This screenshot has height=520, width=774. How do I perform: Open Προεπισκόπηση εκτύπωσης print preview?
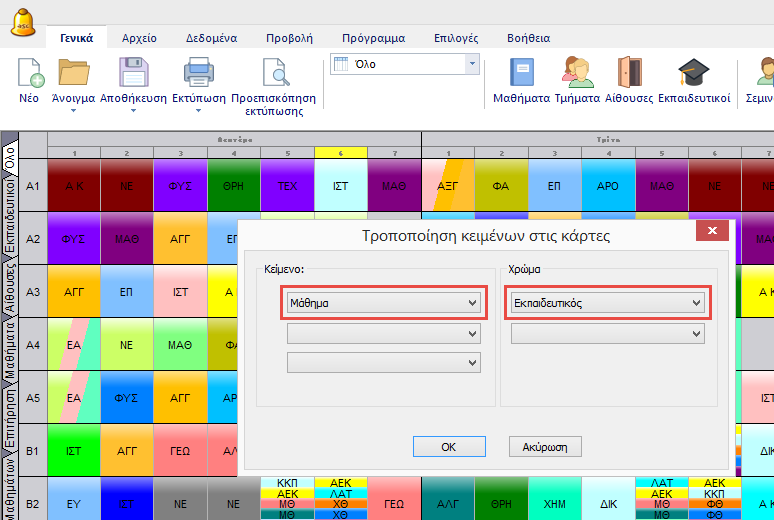273,74
